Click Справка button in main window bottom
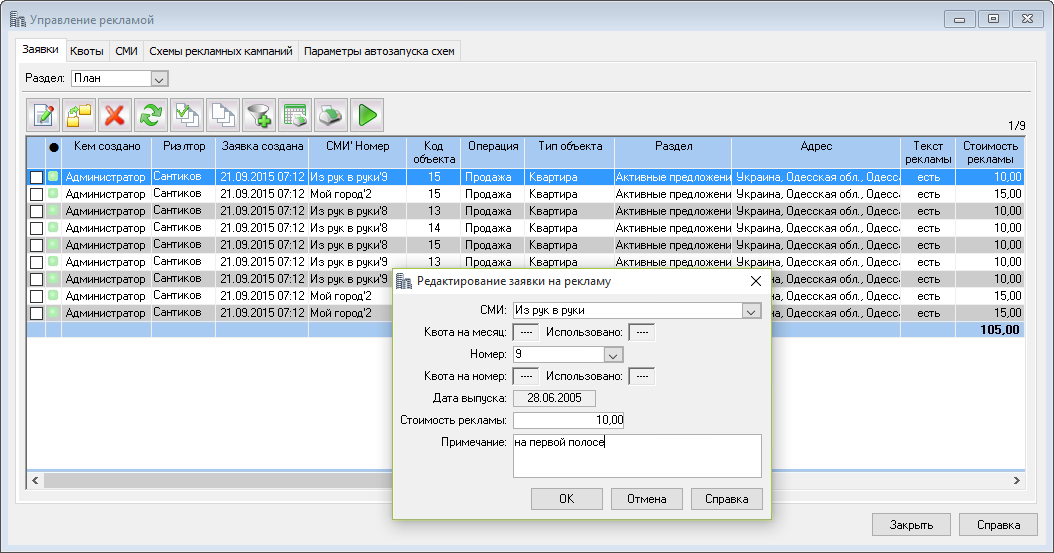This screenshot has height=553, width=1054. coord(998,525)
